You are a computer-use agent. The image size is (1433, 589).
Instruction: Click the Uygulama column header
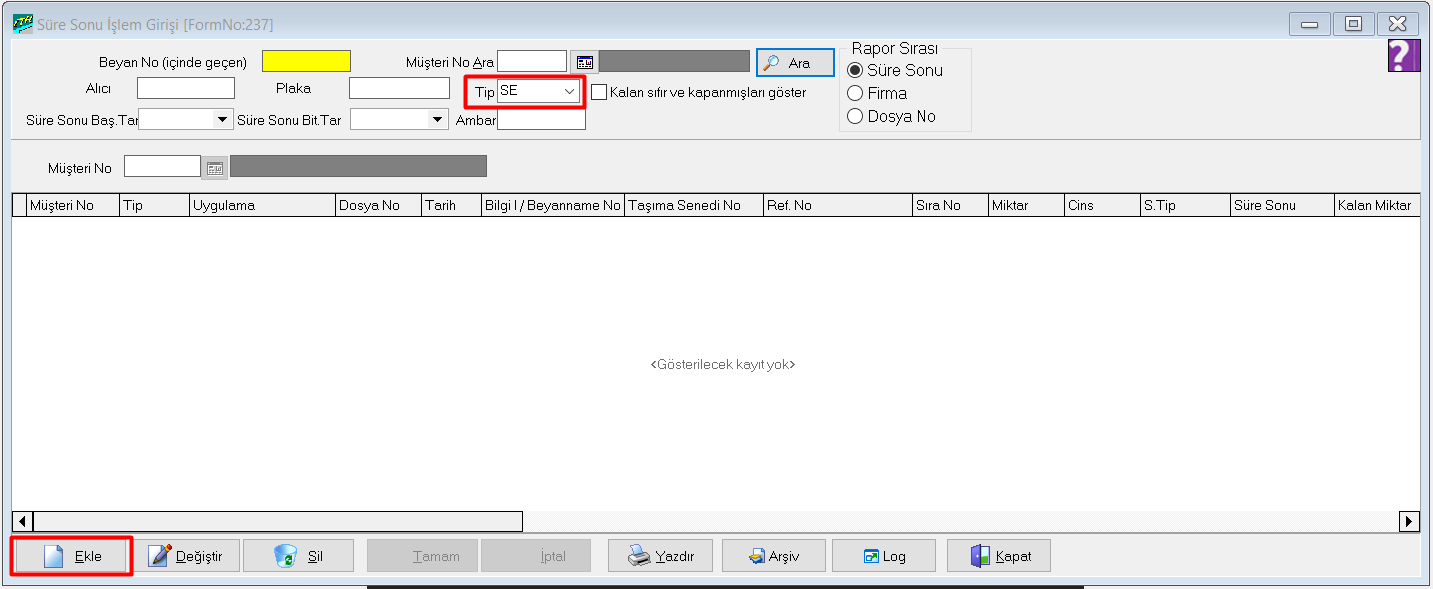pos(262,205)
